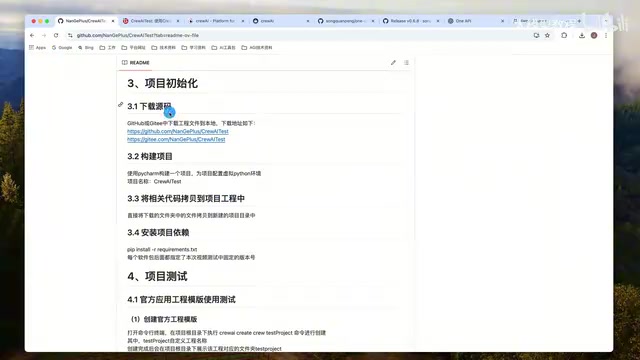This screenshot has height=360, width=640.
Task: Open the README outline list icon
Action: pos(406,63)
